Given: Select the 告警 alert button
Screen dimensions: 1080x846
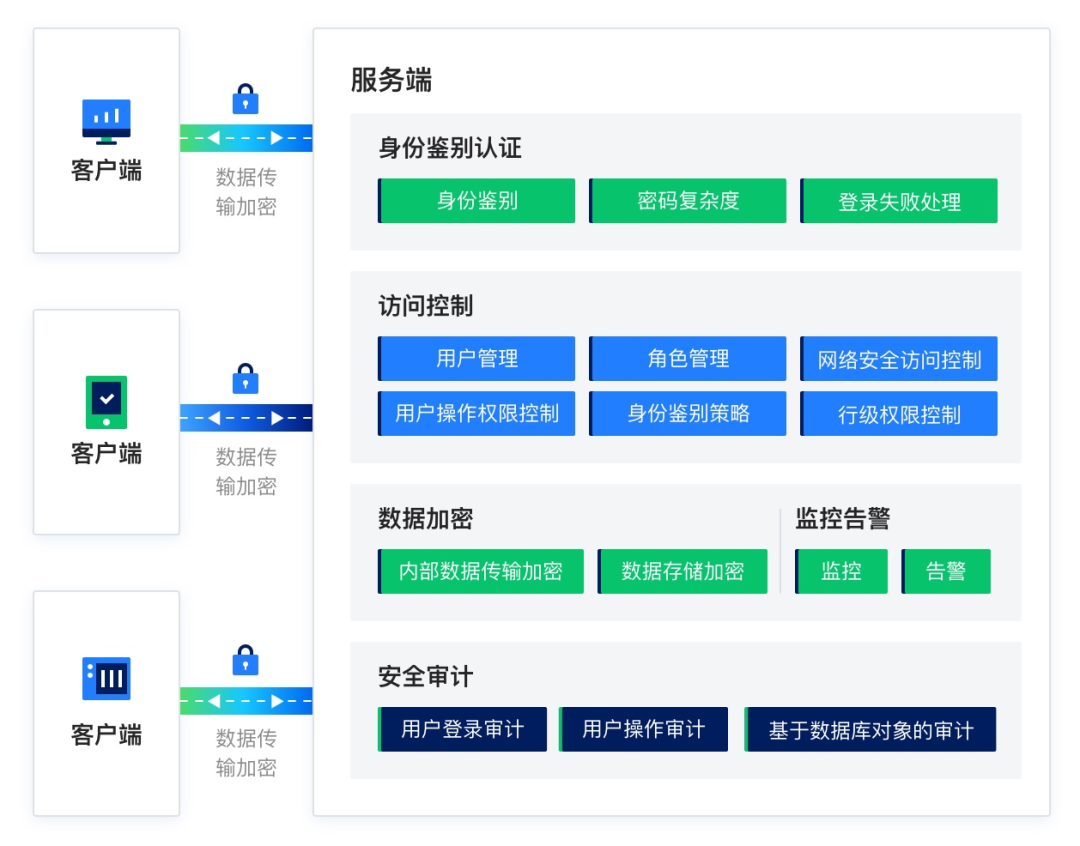Looking at the screenshot, I should tap(946, 571).
